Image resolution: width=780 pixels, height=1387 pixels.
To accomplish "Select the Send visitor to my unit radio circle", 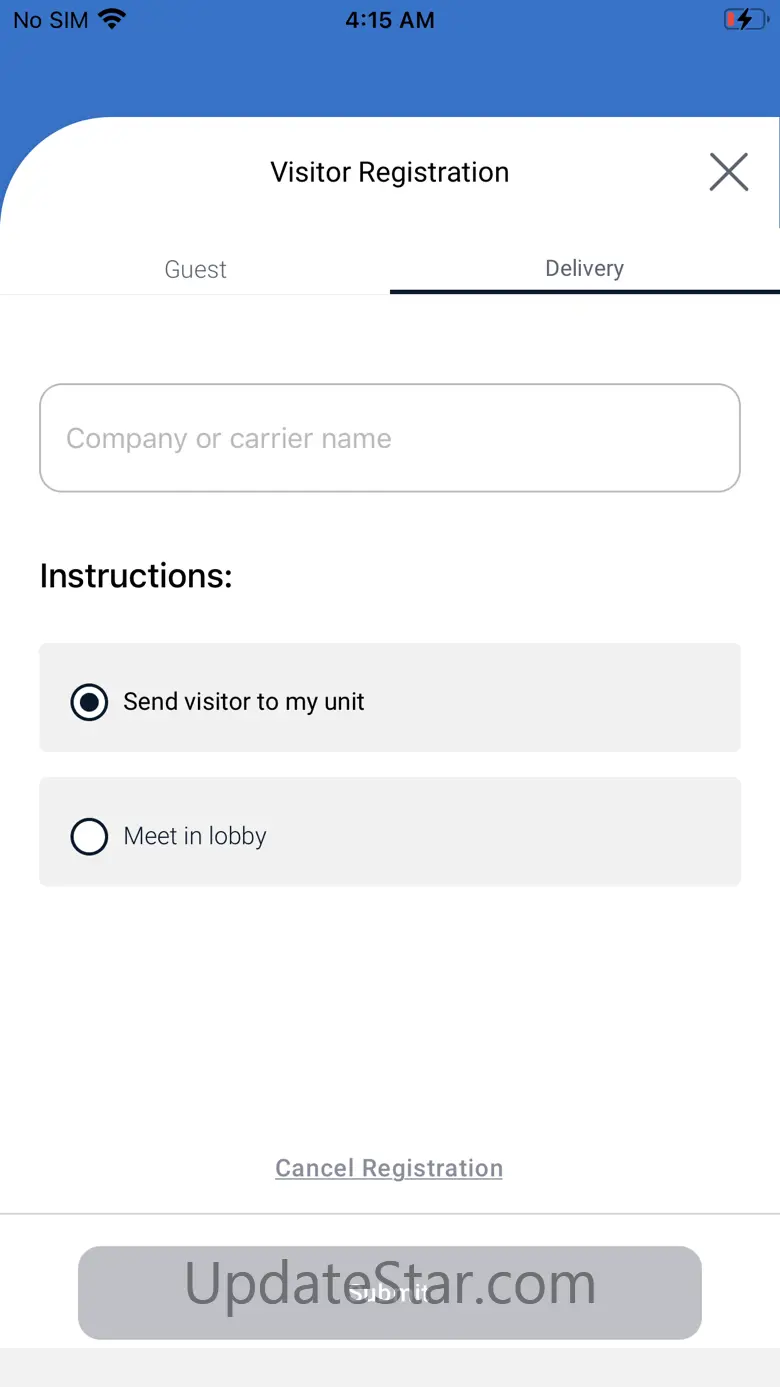I will 89,702.
